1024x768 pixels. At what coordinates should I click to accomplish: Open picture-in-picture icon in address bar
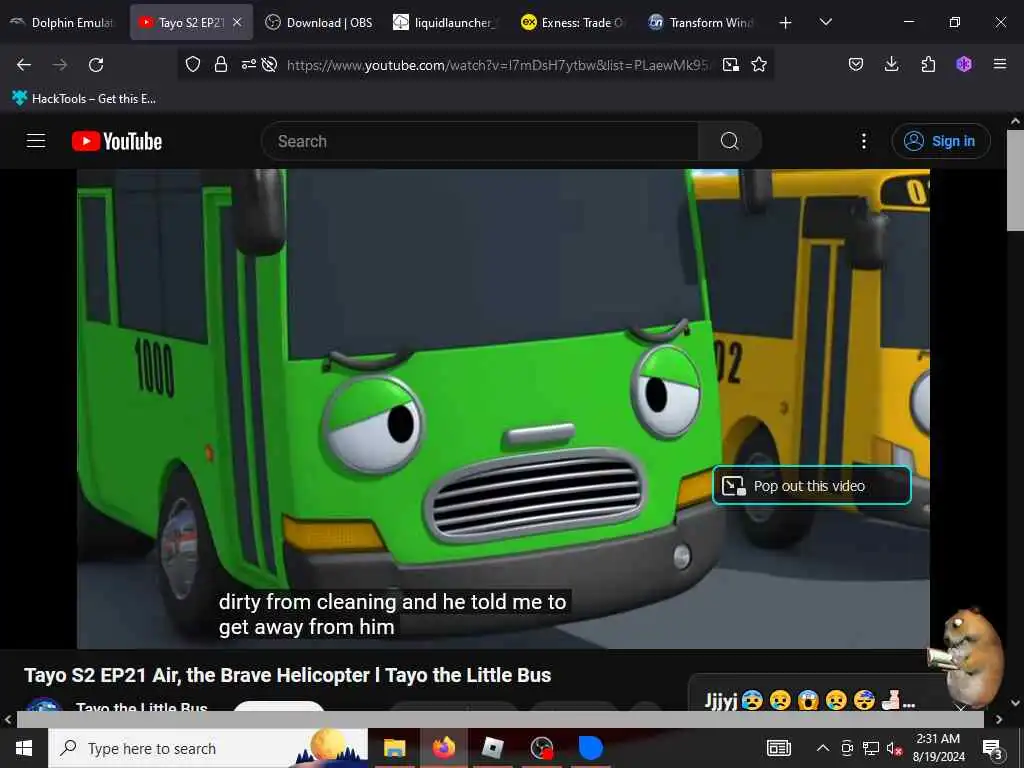[x=731, y=64]
